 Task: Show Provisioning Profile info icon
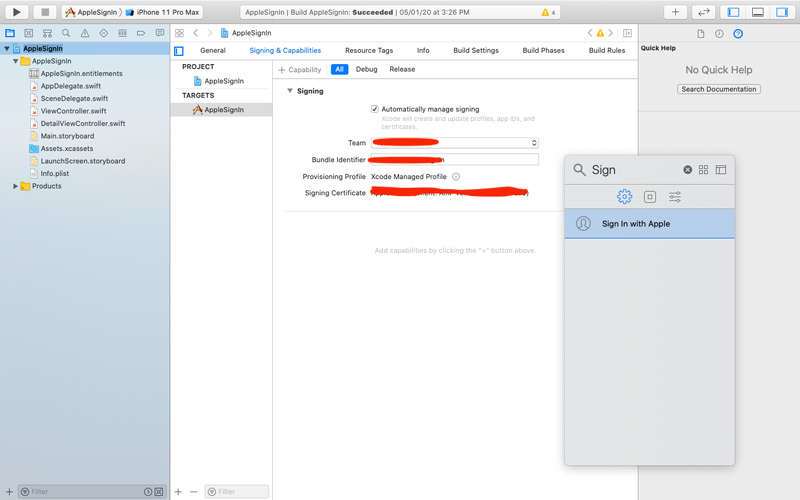[456, 177]
